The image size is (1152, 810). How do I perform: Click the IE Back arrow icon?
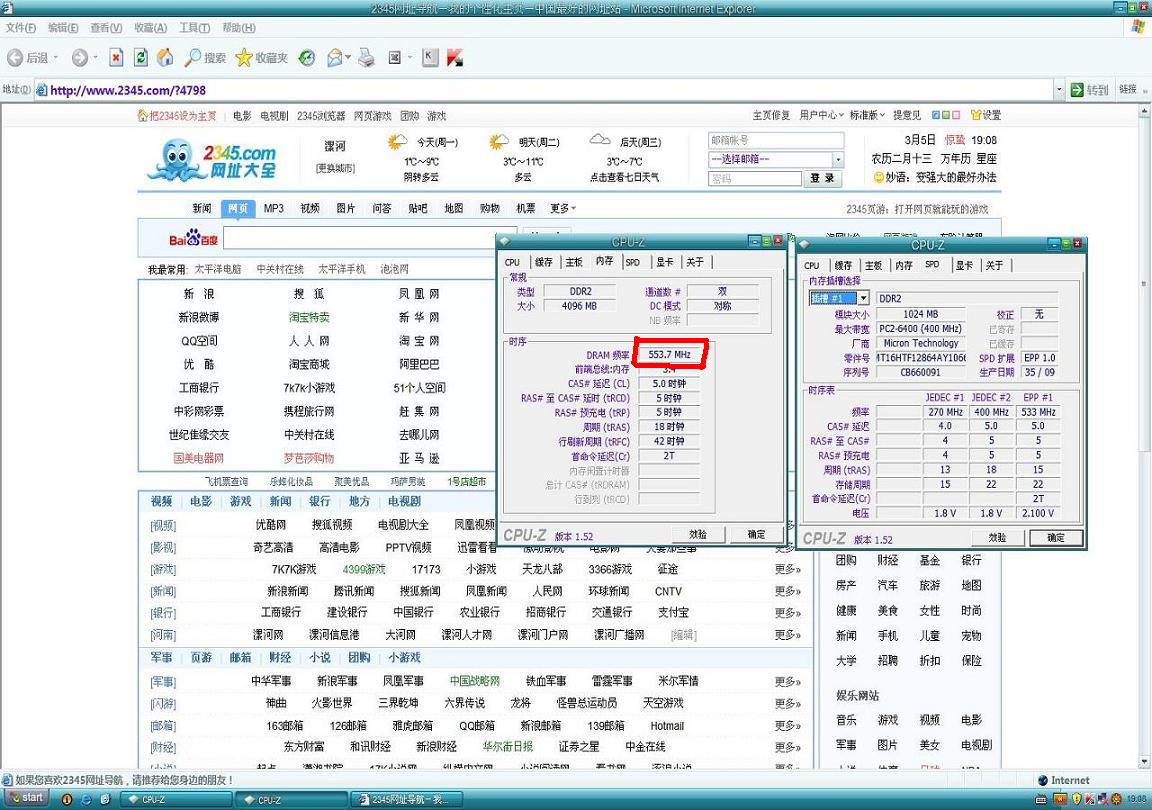tap(15, 57)
